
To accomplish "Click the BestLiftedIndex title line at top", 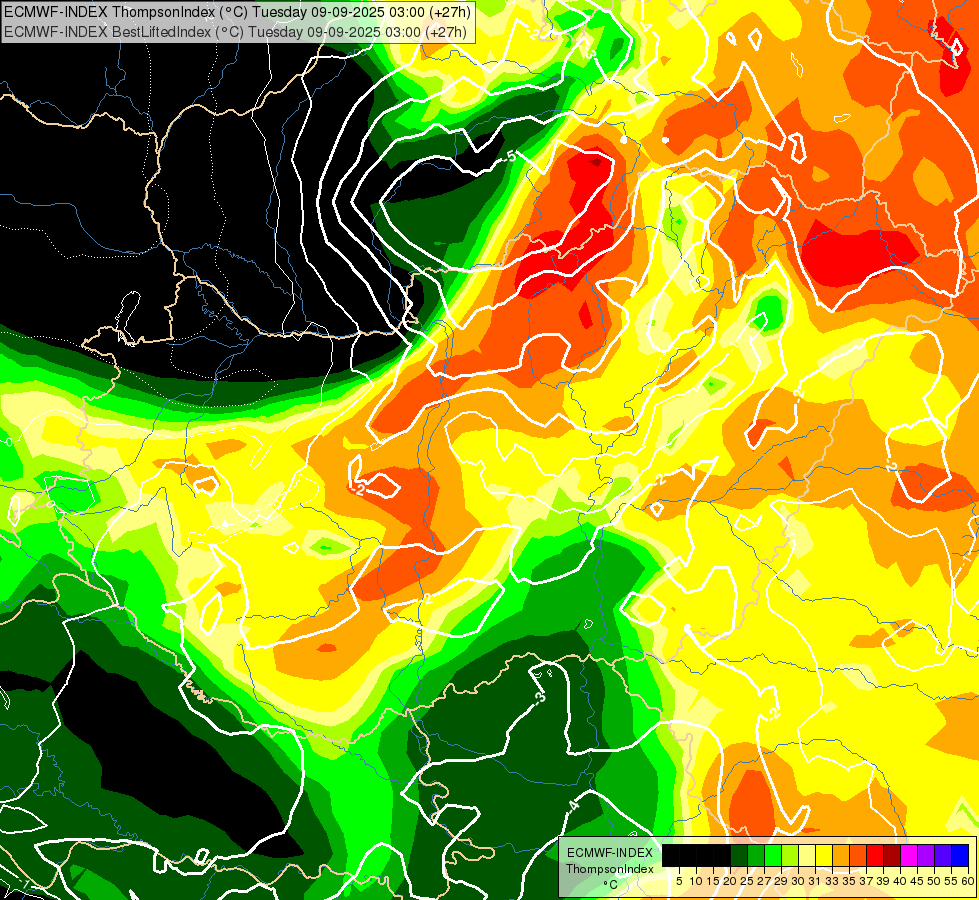I will point(236,31).
